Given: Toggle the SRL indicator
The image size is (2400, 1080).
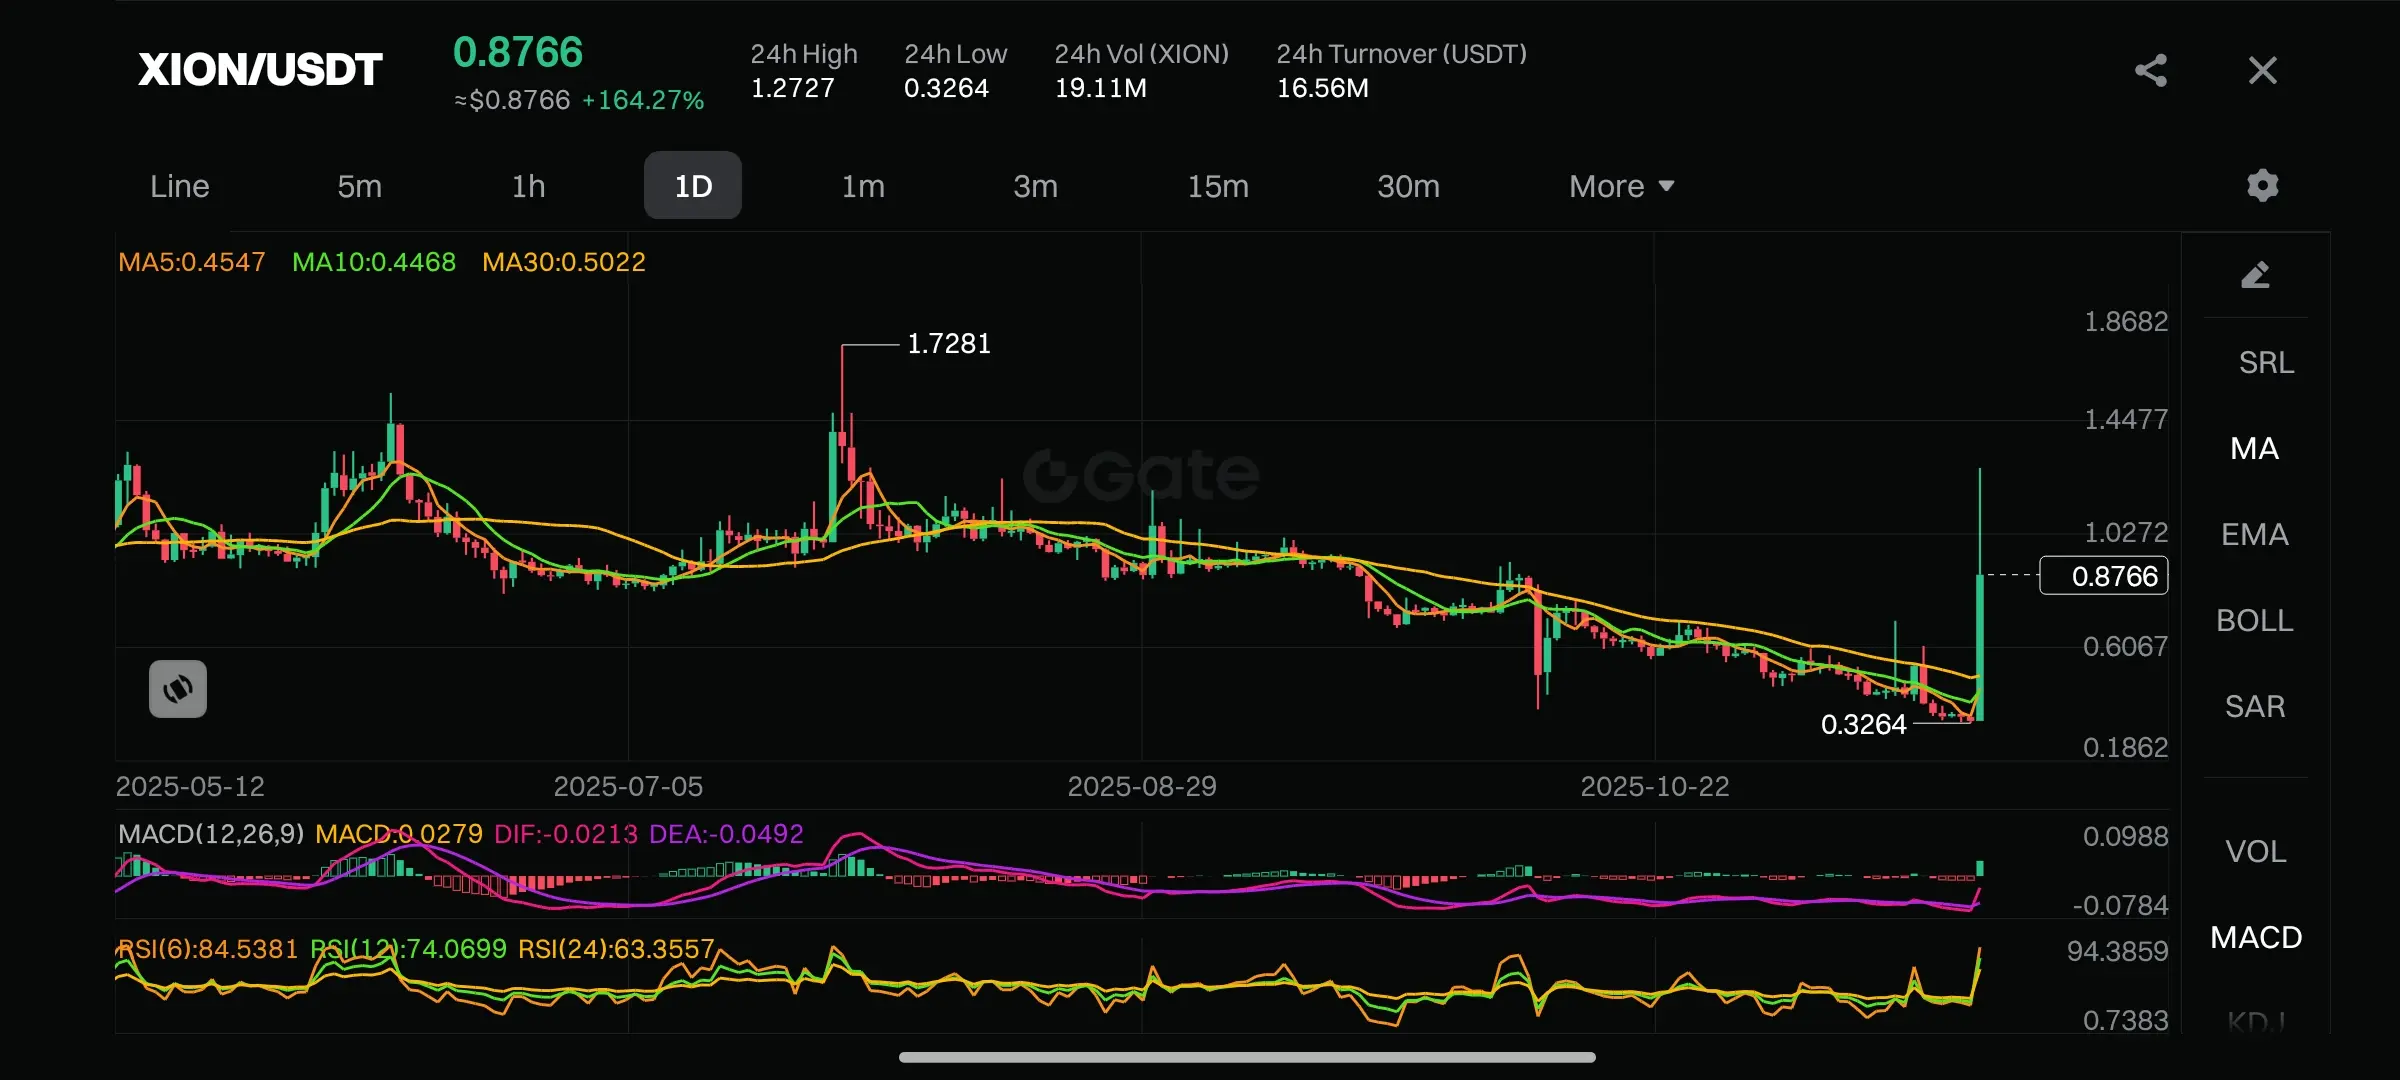Looking at the screenshot, I should pos(2266,362).
